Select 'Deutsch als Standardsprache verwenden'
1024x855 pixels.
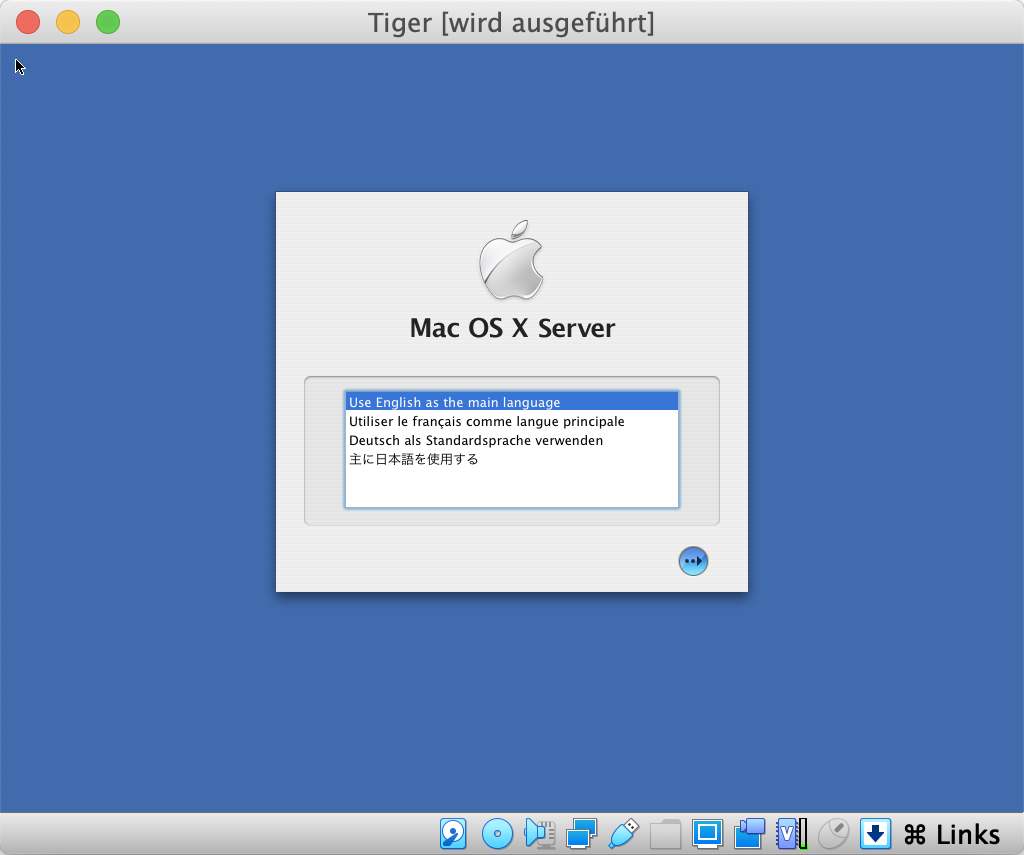click(511, 440)
